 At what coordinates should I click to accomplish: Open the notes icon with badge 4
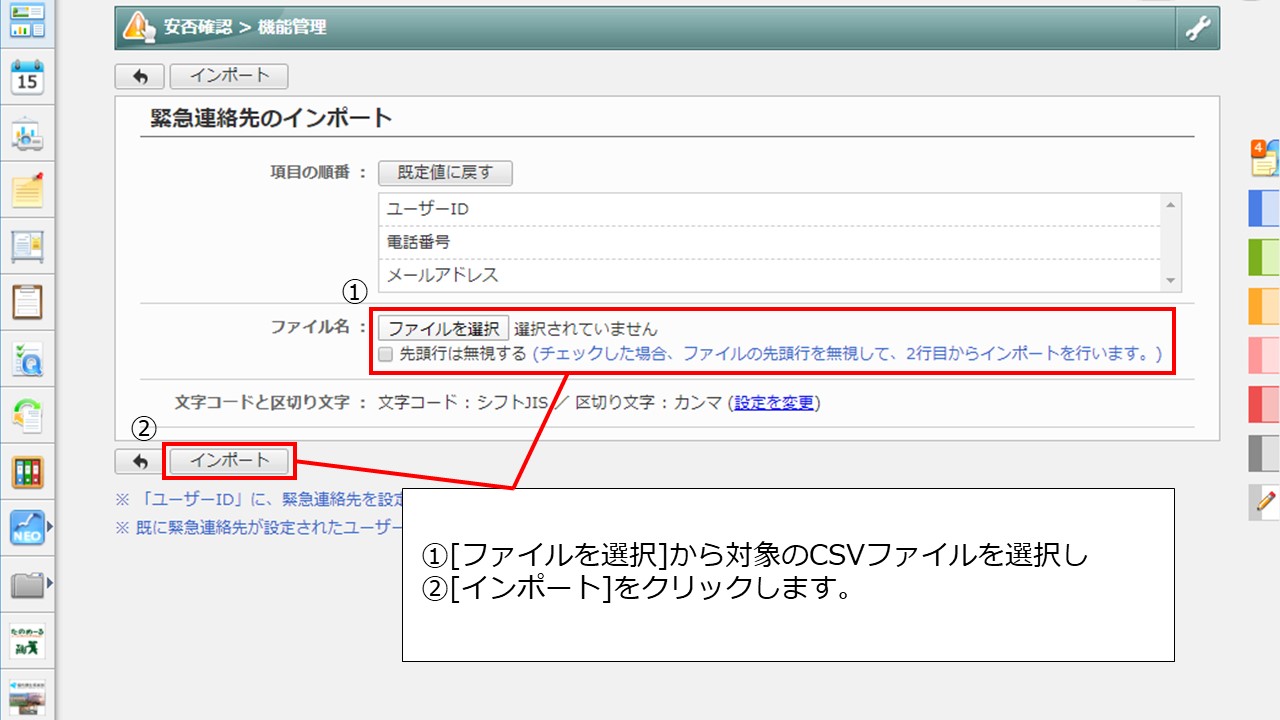[x=1264, y=158]
